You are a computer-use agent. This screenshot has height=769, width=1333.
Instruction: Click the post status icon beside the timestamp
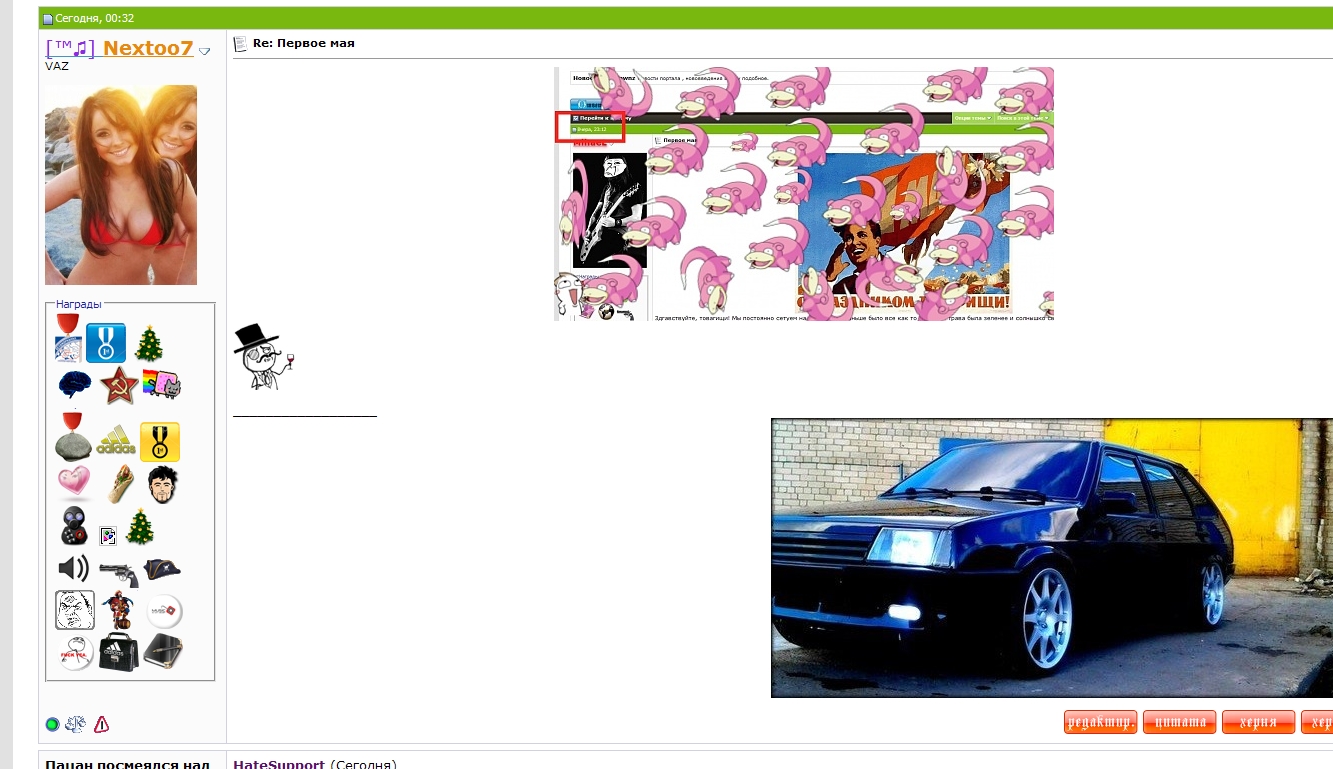click(x=47, y=18)
